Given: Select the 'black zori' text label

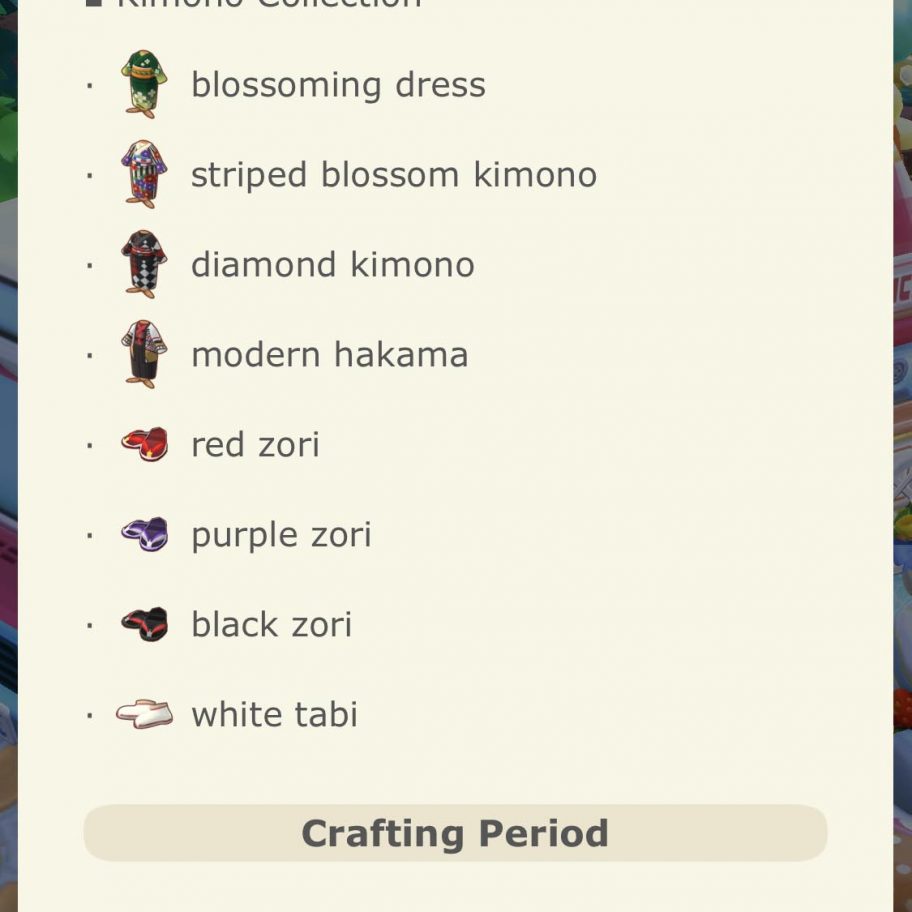Looking at the screenshot, I should 272,625.
